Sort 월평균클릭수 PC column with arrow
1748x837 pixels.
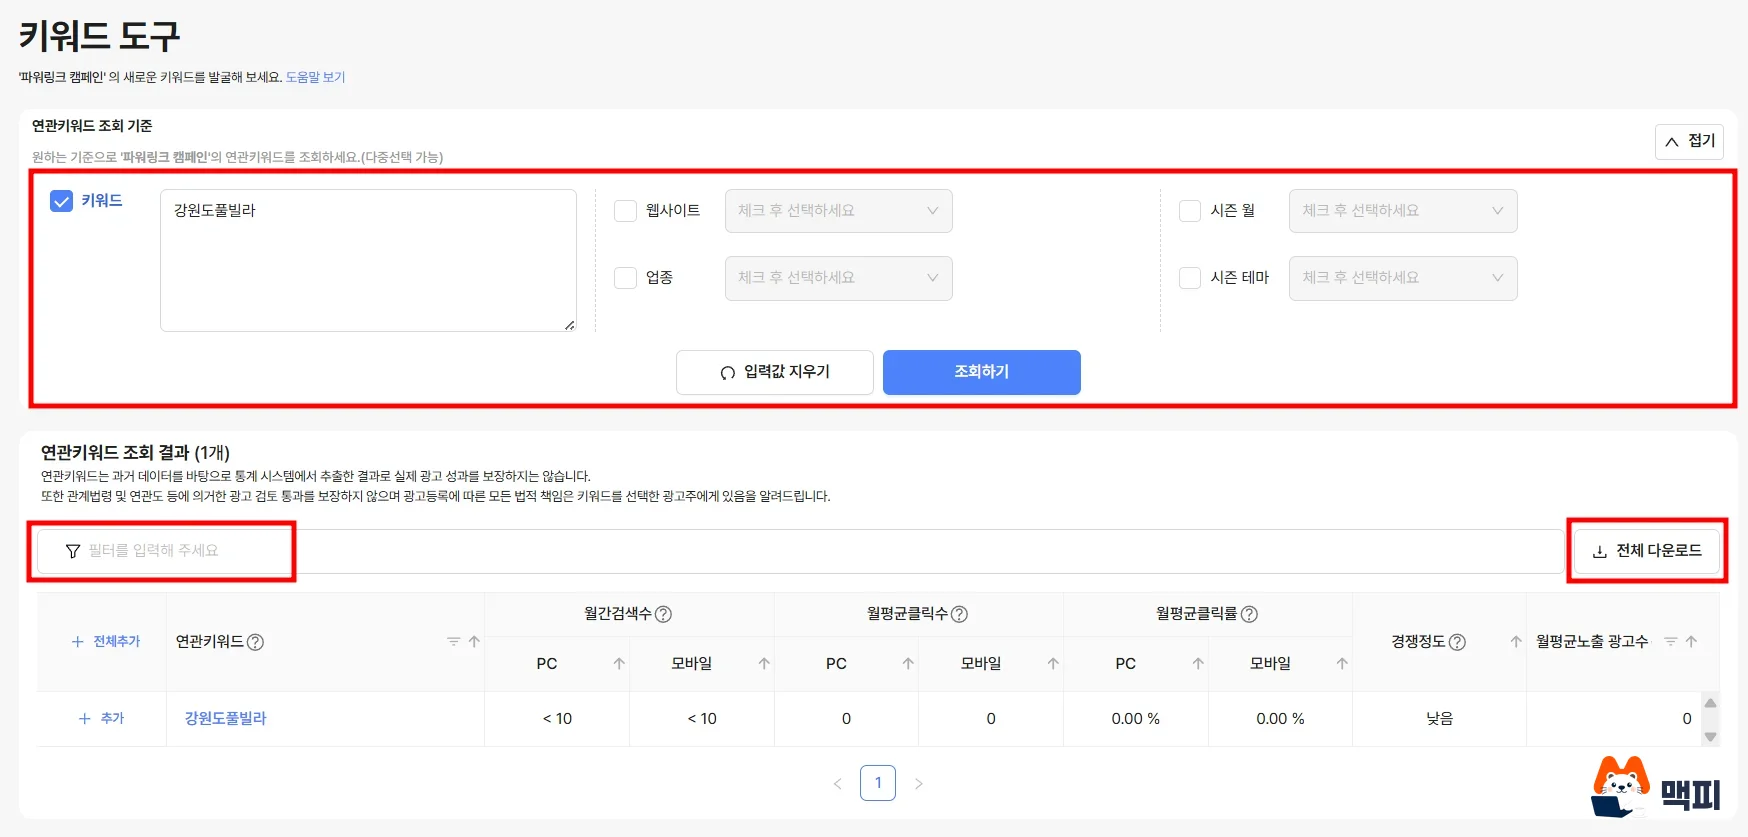click(x=908, y=664)
